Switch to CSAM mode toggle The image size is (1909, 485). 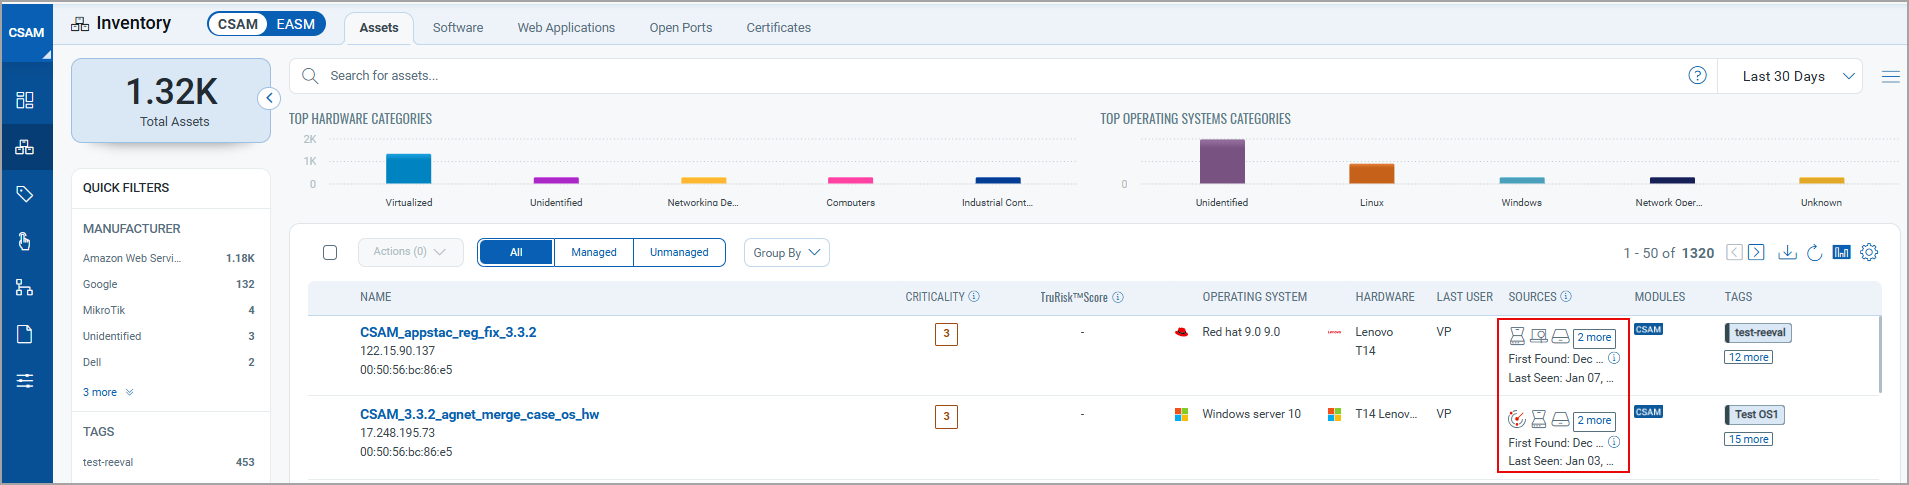pyautogui.click(x=238, y=24)
